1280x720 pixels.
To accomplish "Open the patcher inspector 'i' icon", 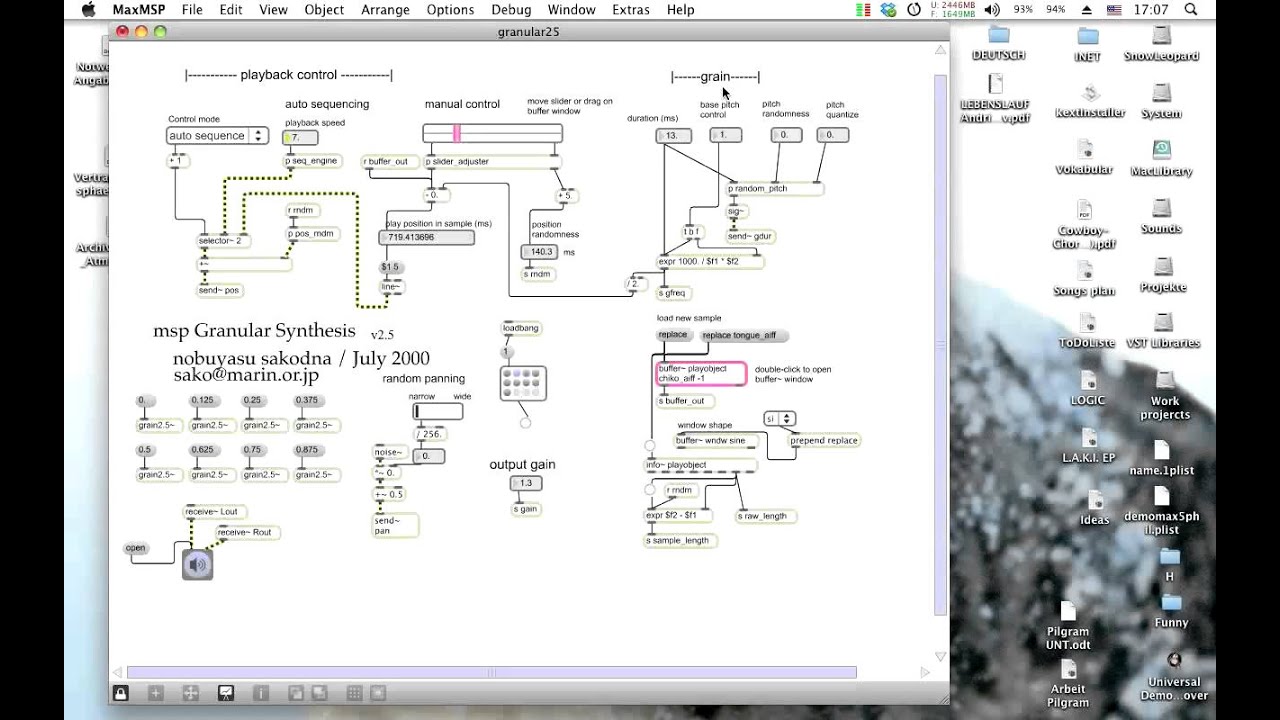I will [x=261, y=692].
